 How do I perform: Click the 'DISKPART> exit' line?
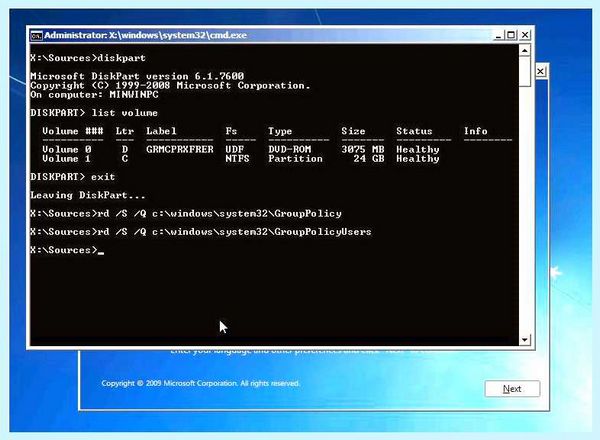pos(72,177)
